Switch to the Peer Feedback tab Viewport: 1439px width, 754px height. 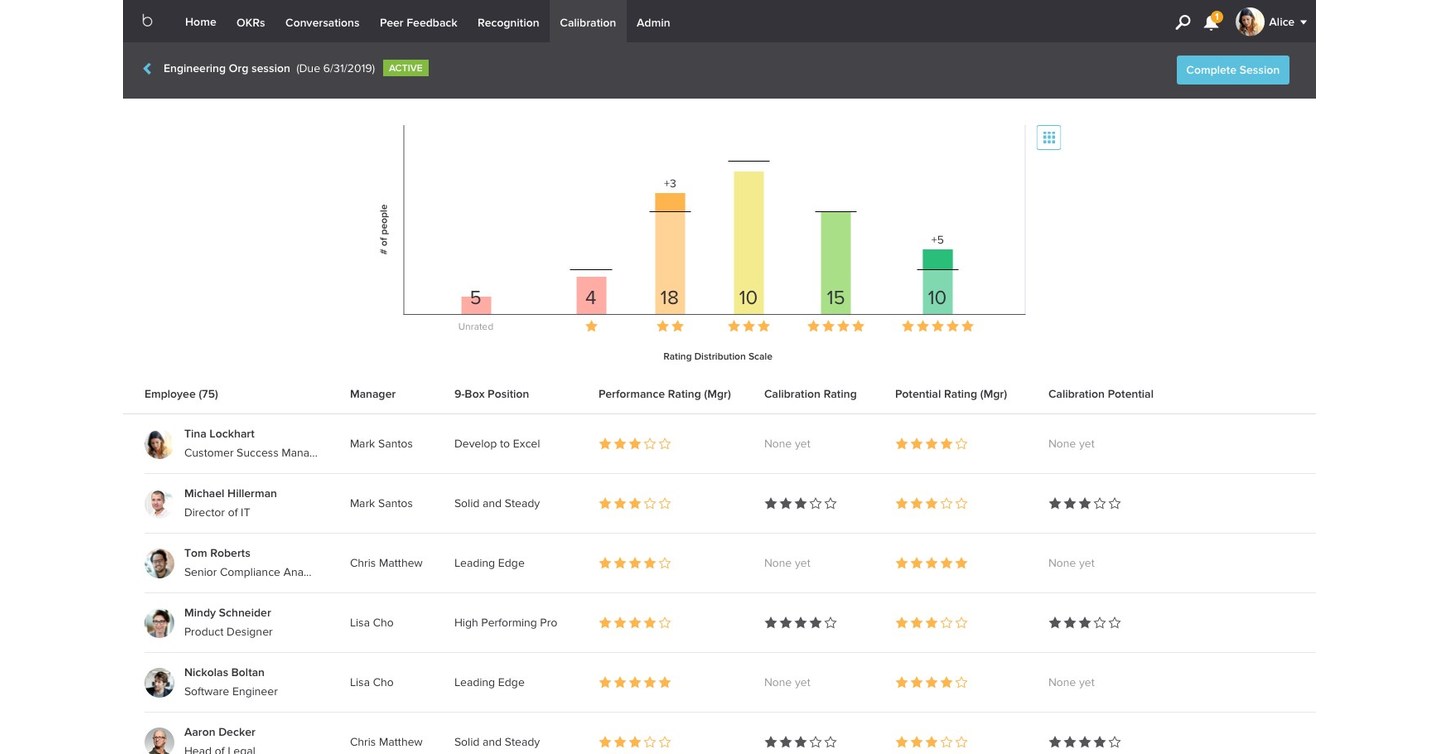pyautogui.click(x=417, y=21)
